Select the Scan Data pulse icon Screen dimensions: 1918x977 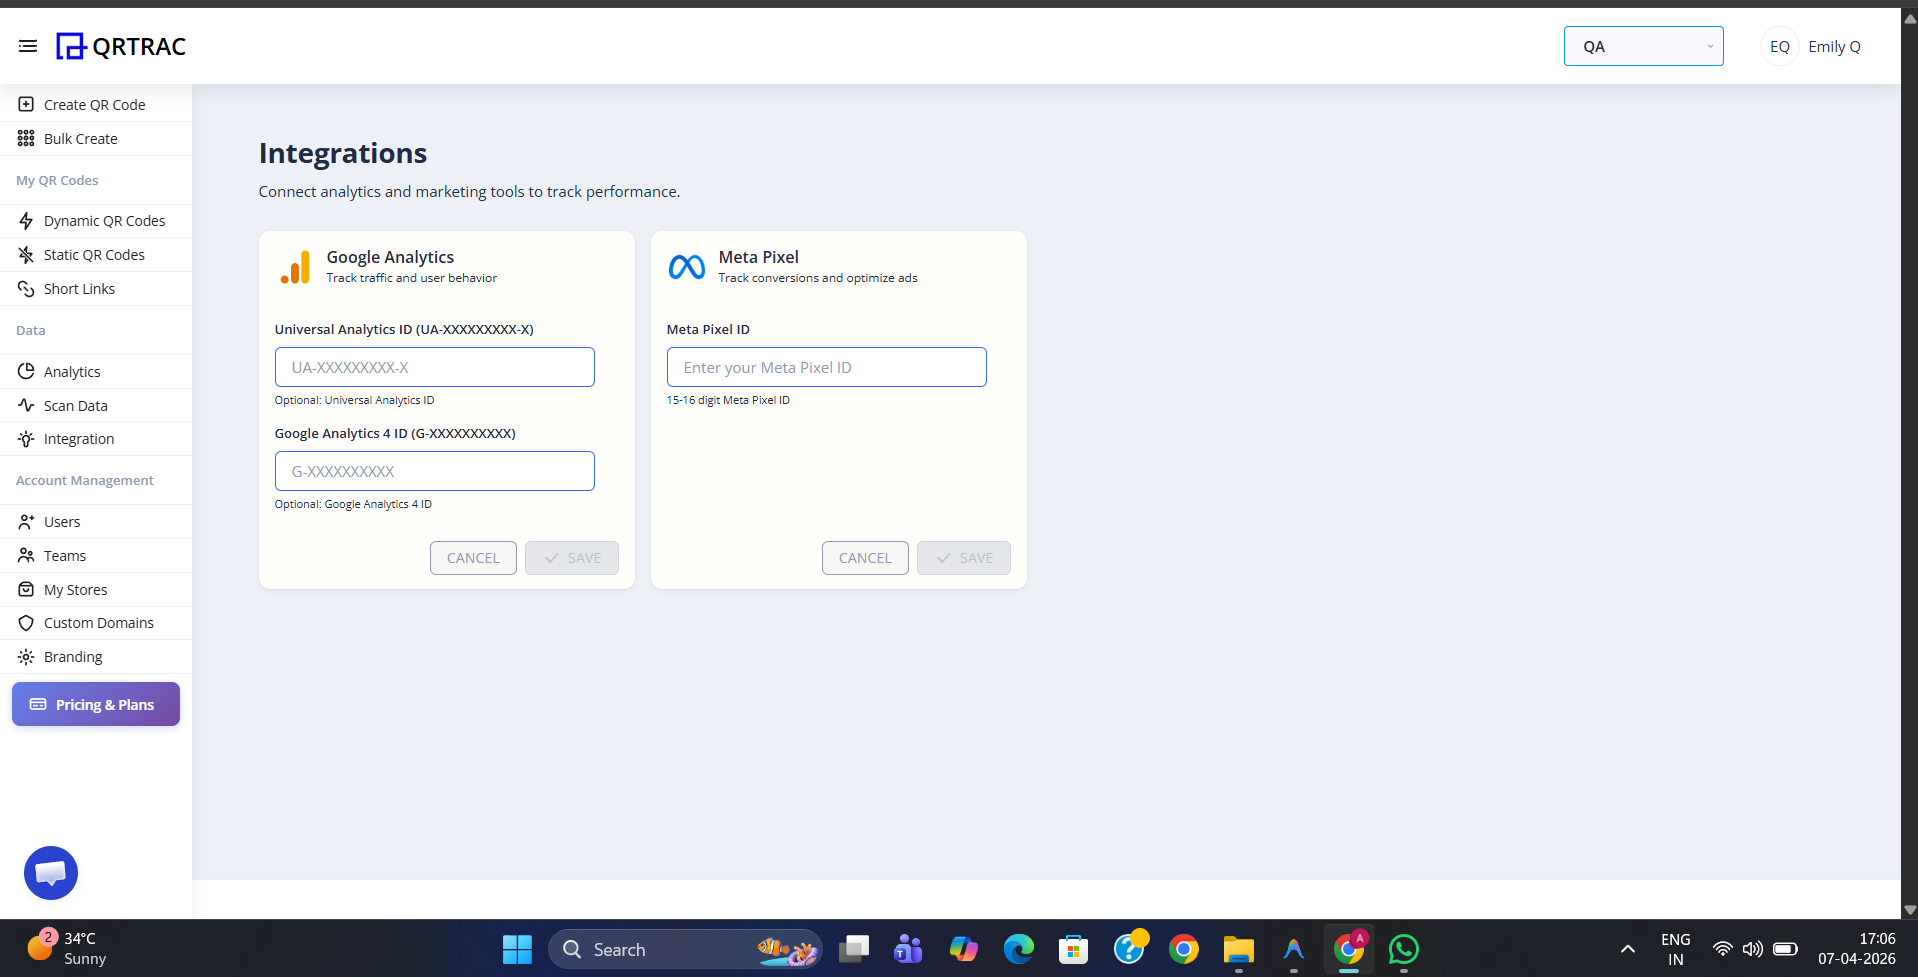tap(24, 405)
